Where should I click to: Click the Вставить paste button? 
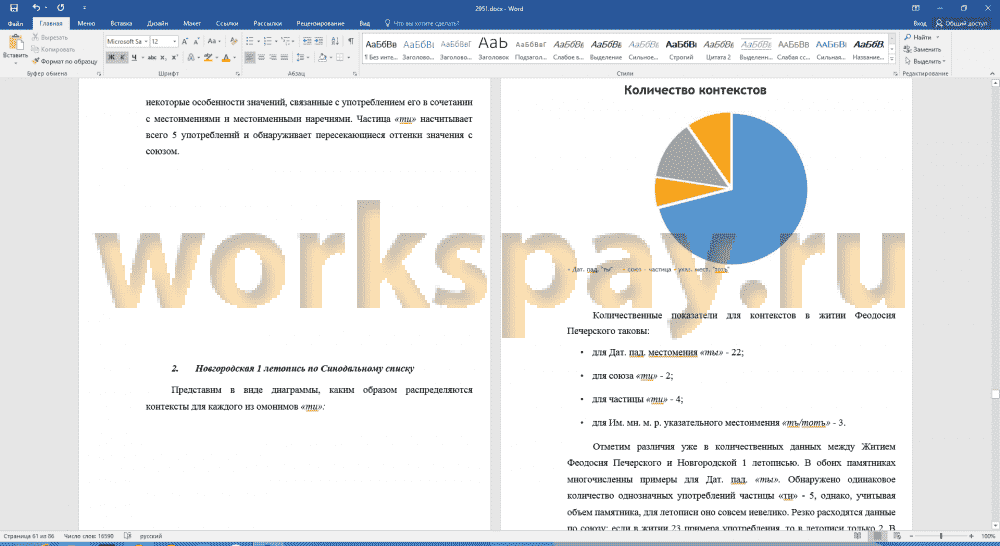click(x=15, y=48)
